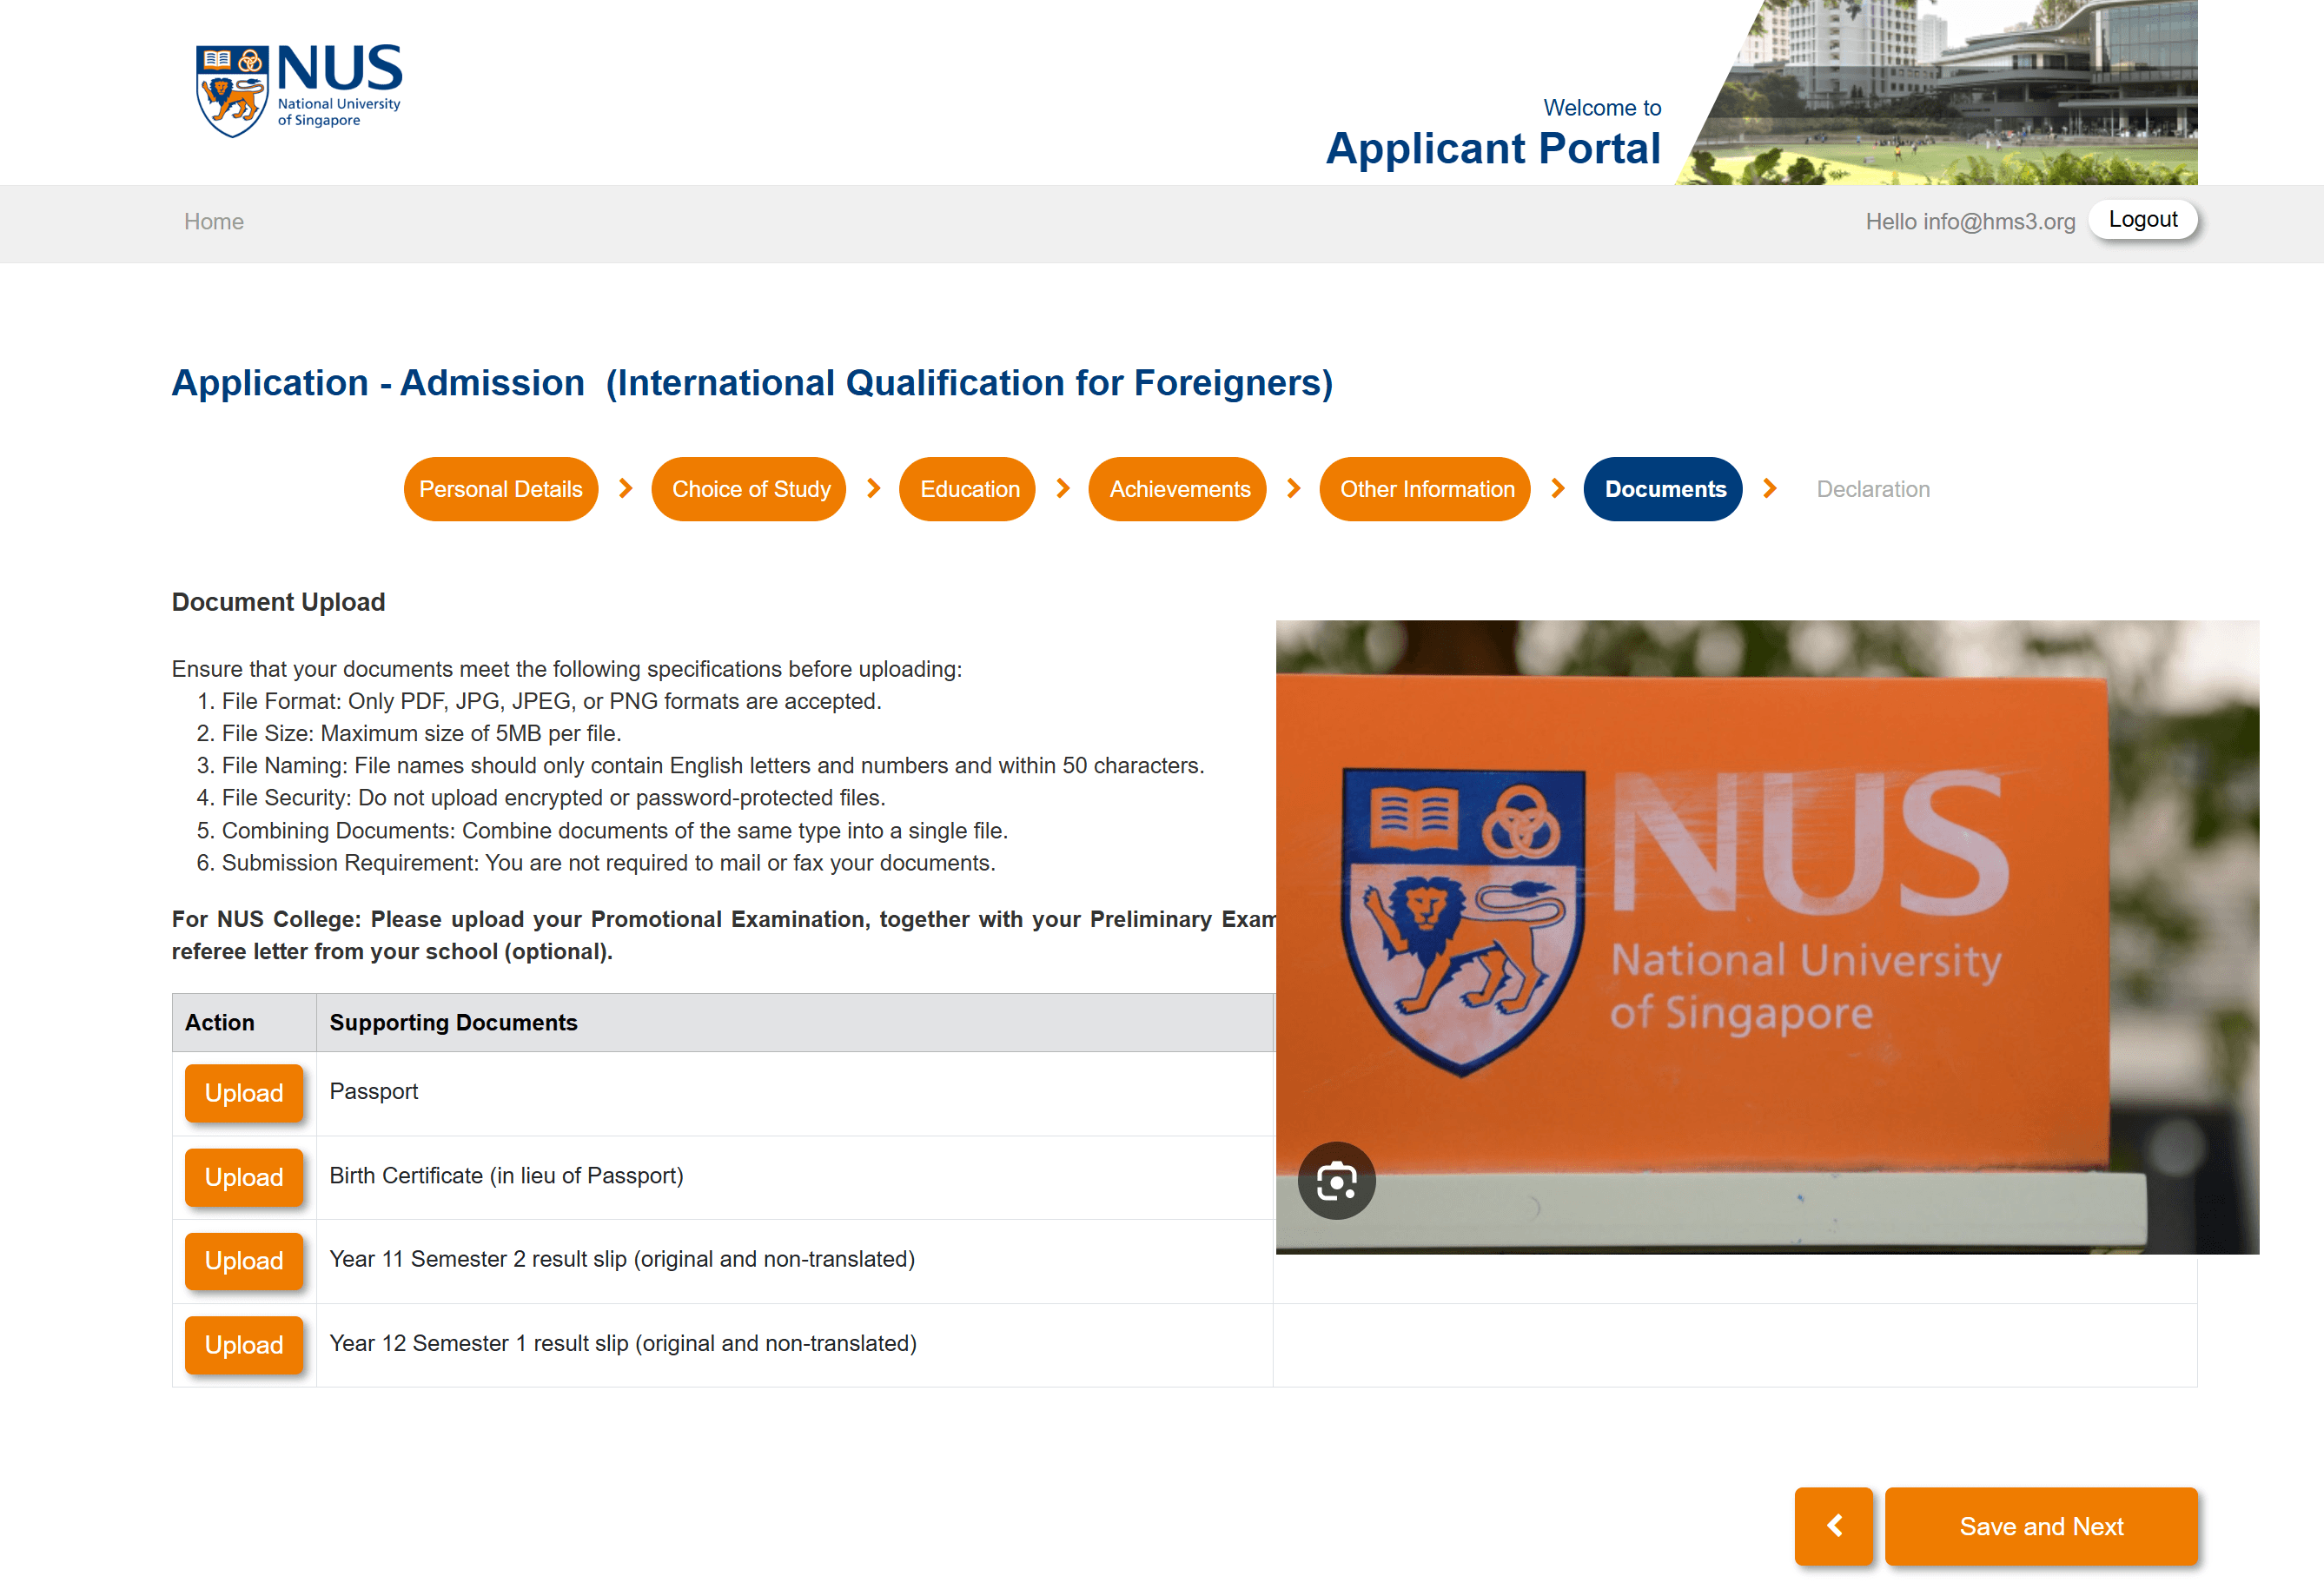Click the active Documents step
The height and width of the screenshot is (1583, 2324).
1664,489
